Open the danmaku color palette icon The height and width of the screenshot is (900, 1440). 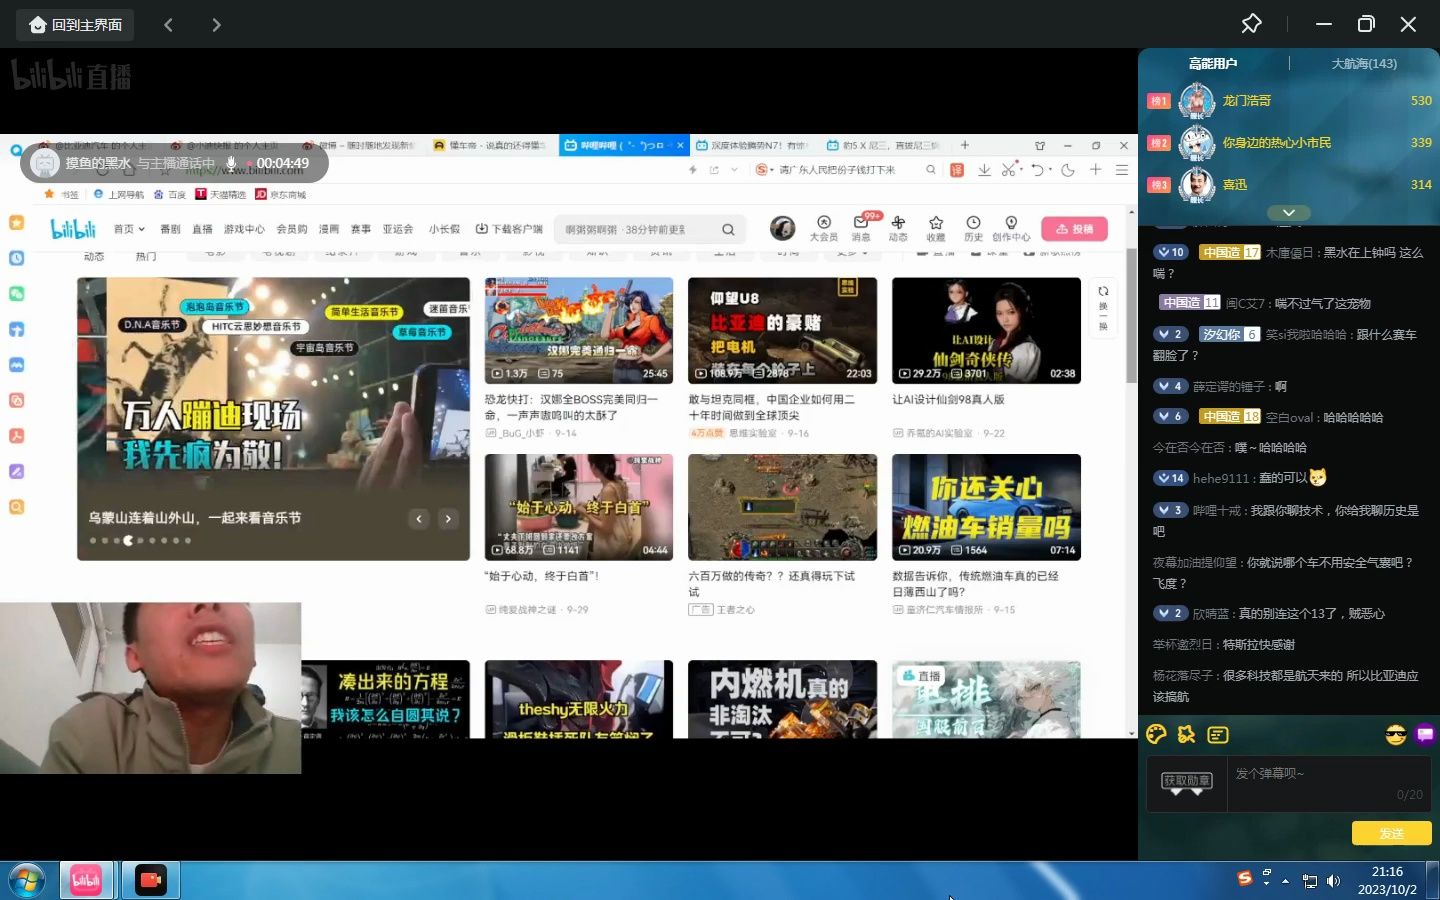click(1157, 735)
